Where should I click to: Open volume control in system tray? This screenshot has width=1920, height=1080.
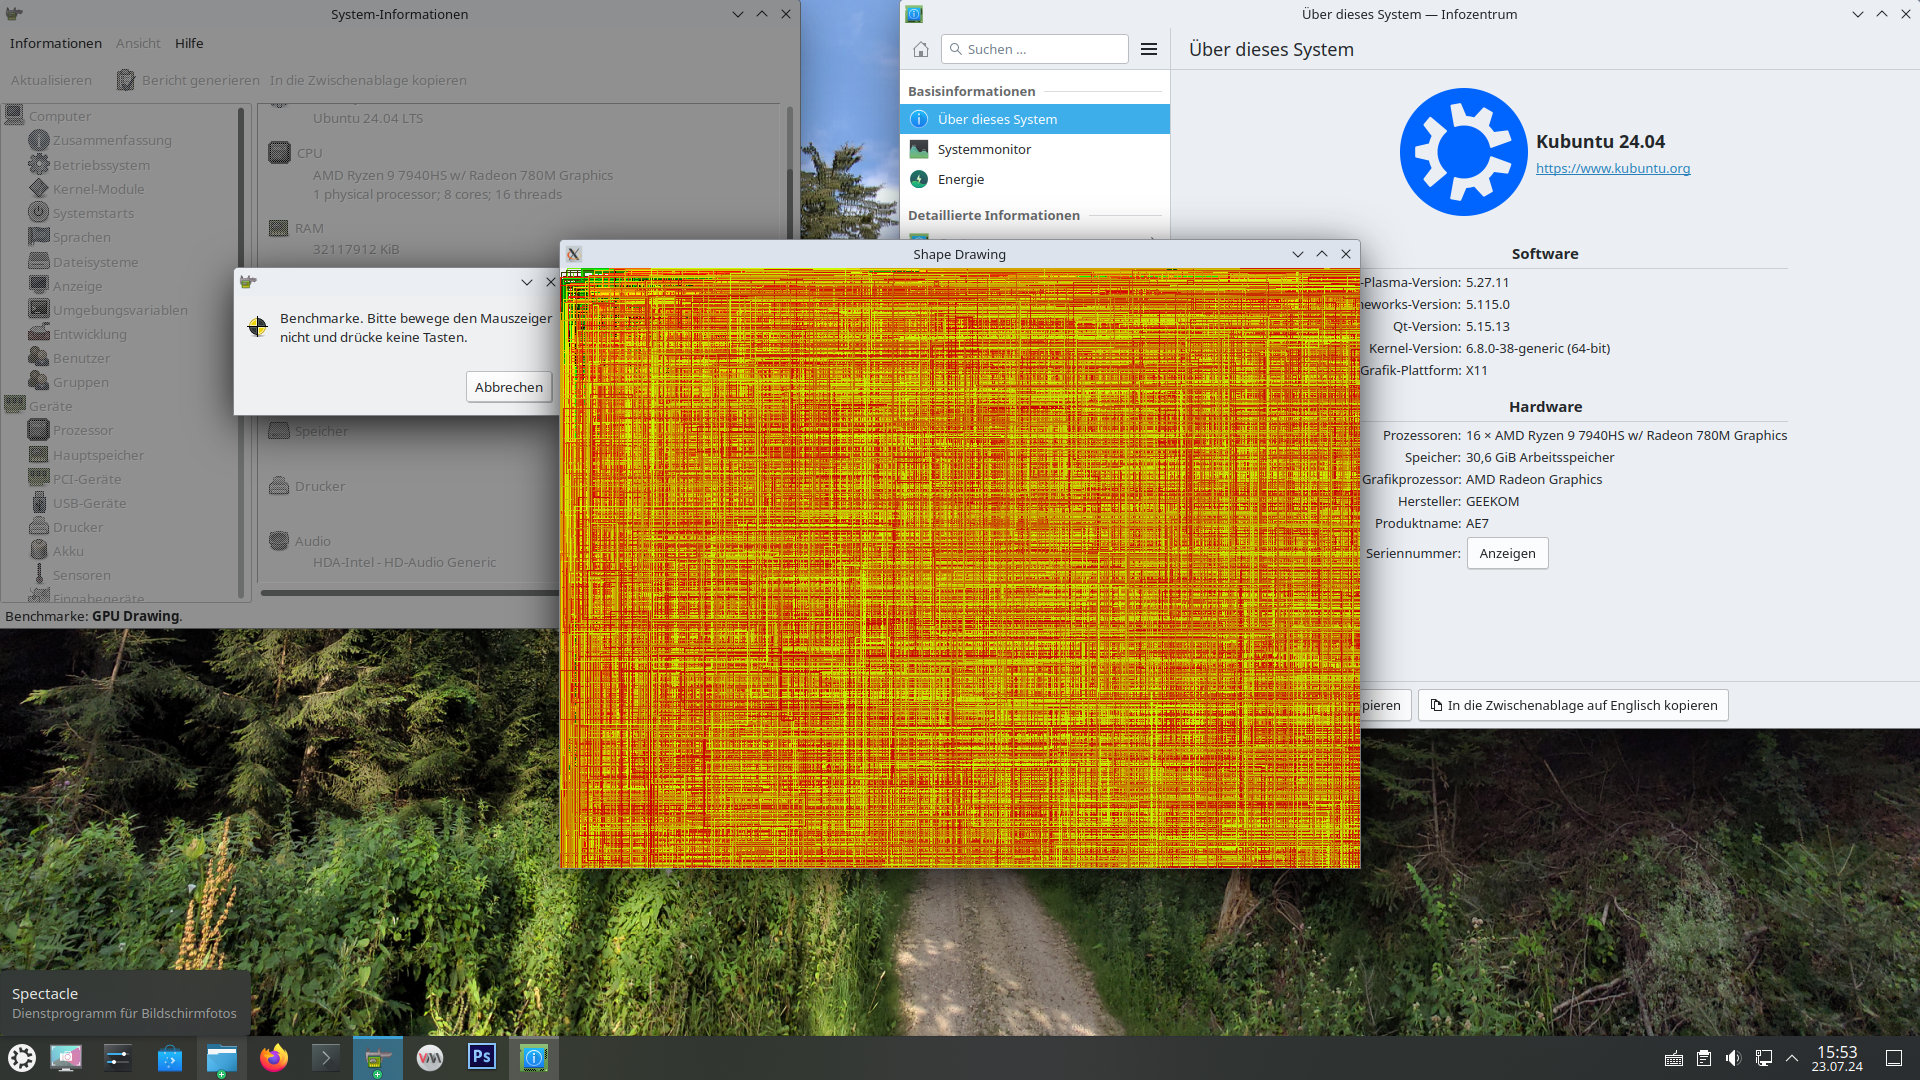pos(1733,1058)
